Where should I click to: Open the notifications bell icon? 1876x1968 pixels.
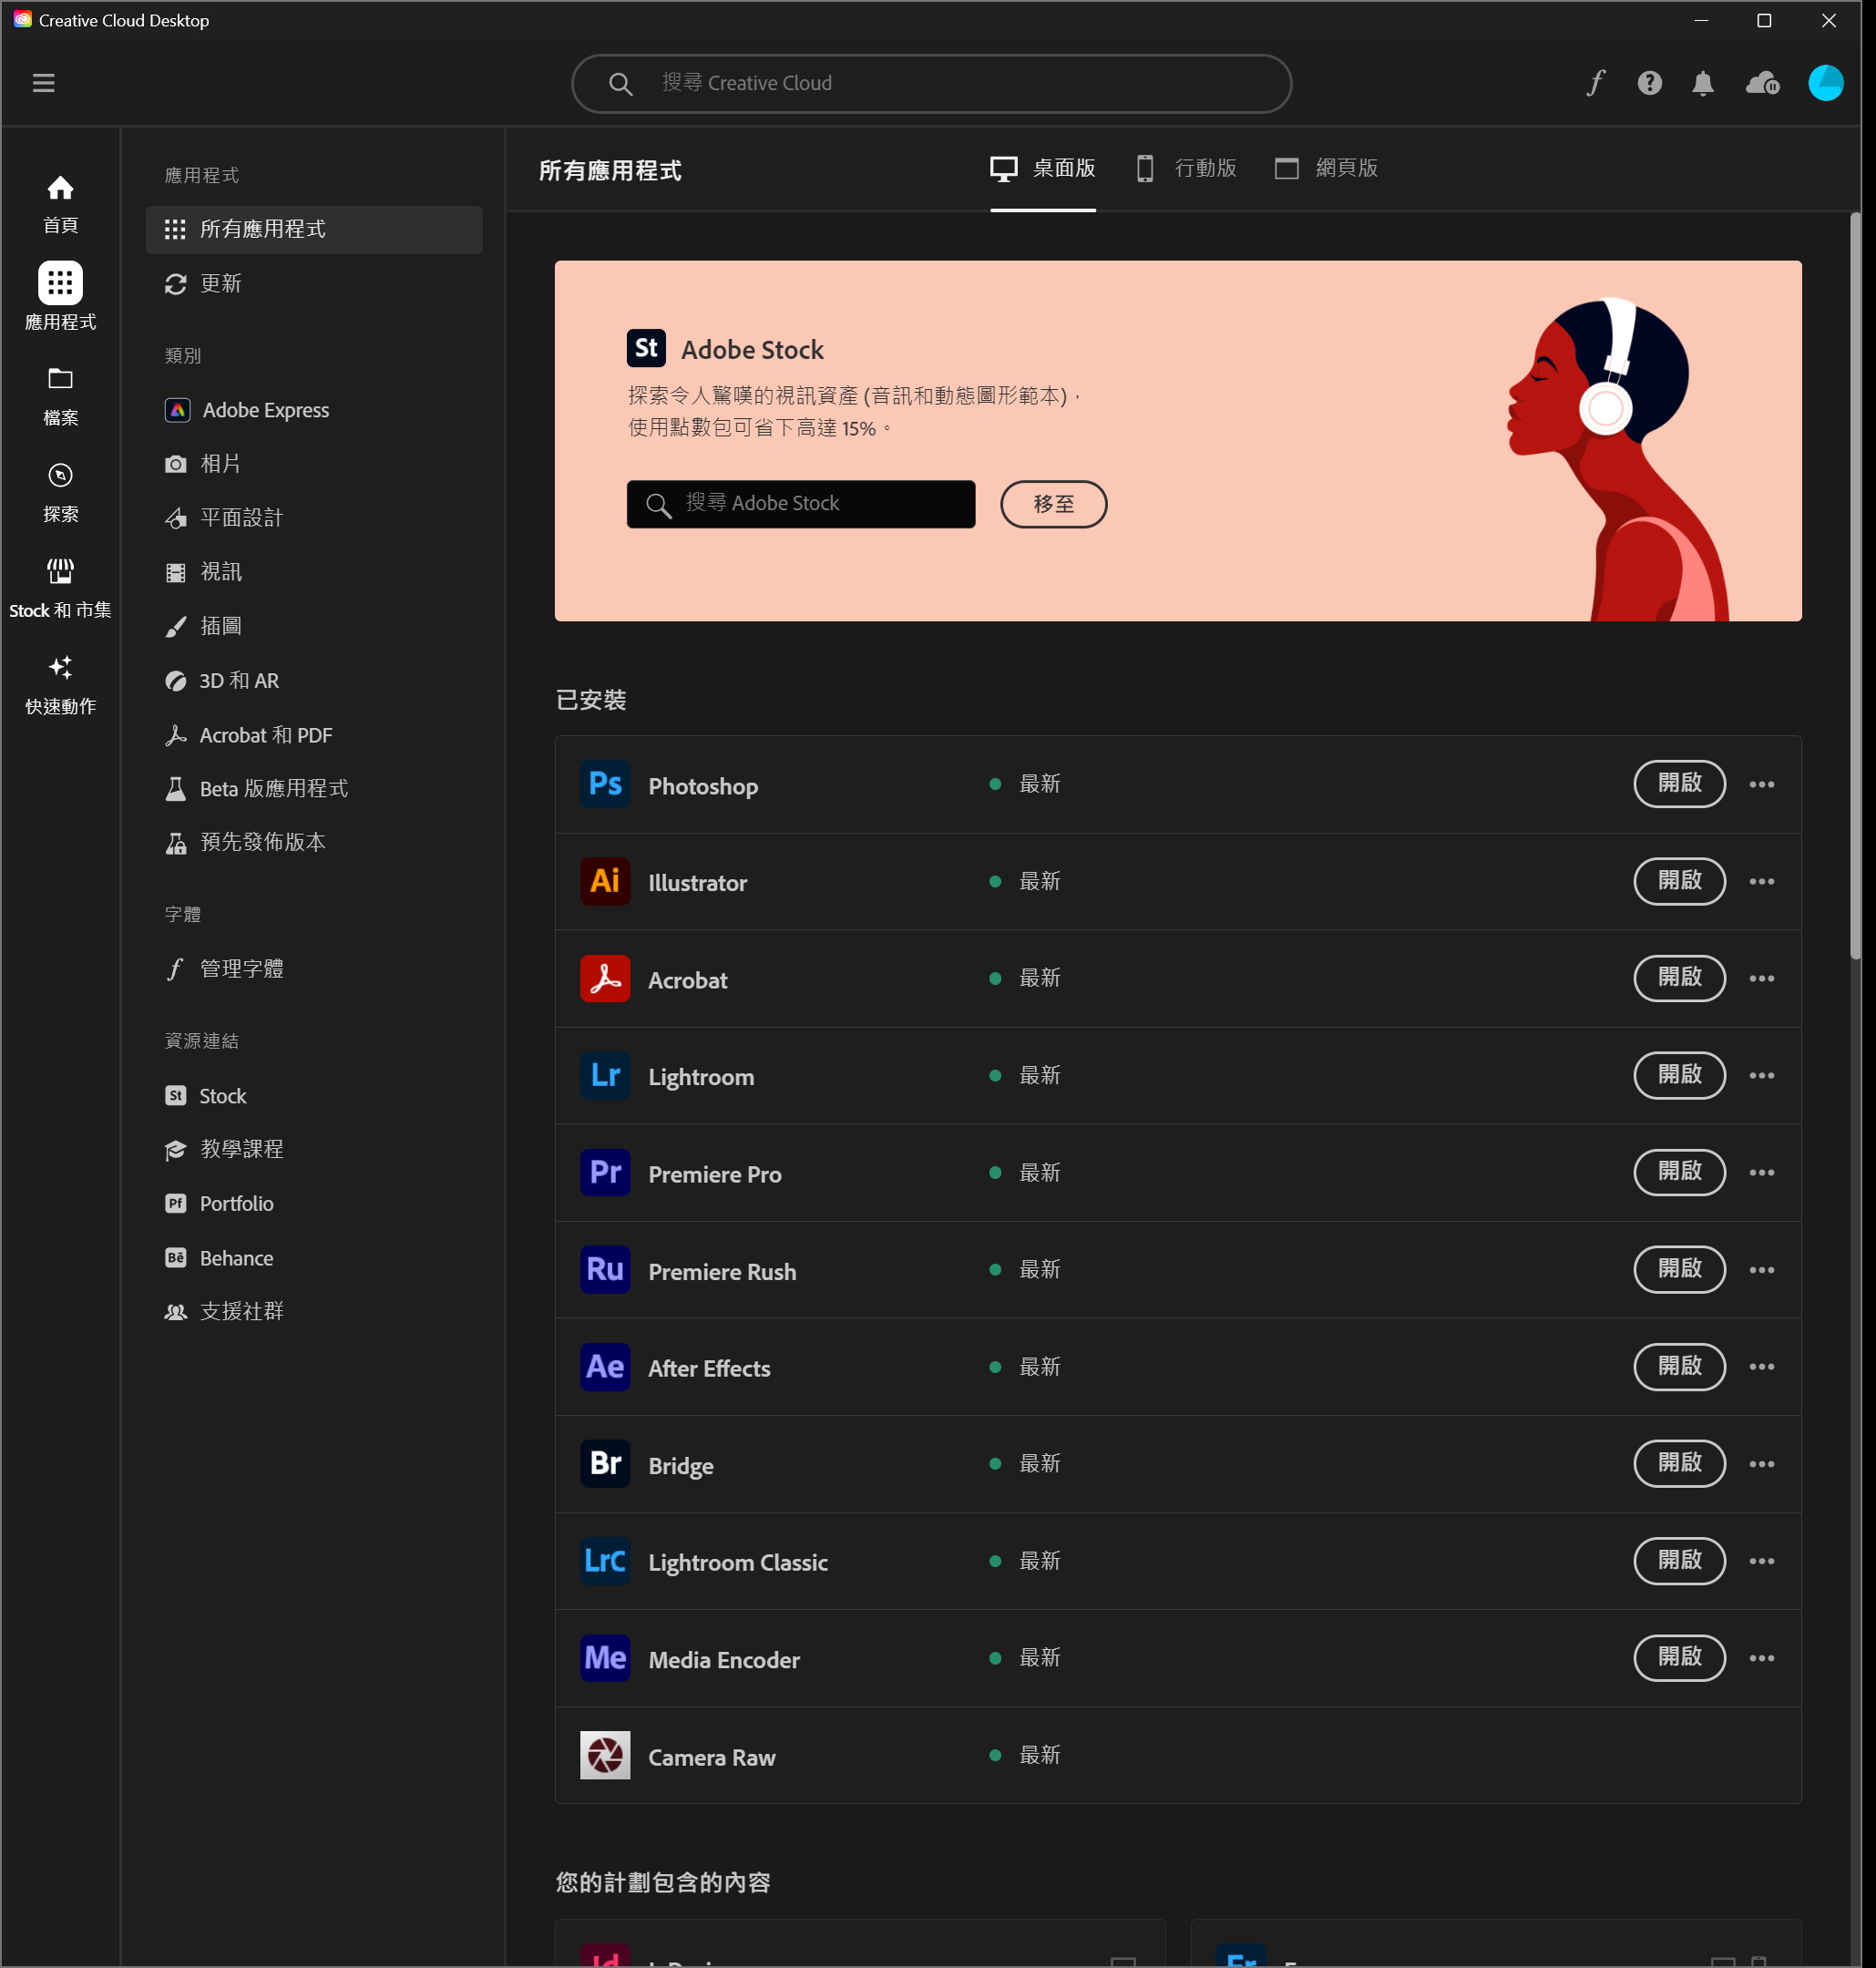(x=1703, y=83)
